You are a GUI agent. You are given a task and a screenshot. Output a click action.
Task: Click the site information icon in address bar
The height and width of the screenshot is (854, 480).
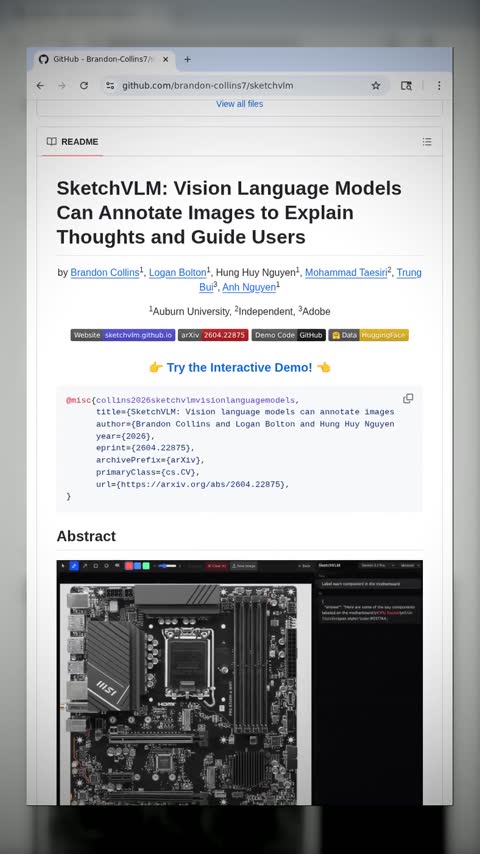point(111,86)
